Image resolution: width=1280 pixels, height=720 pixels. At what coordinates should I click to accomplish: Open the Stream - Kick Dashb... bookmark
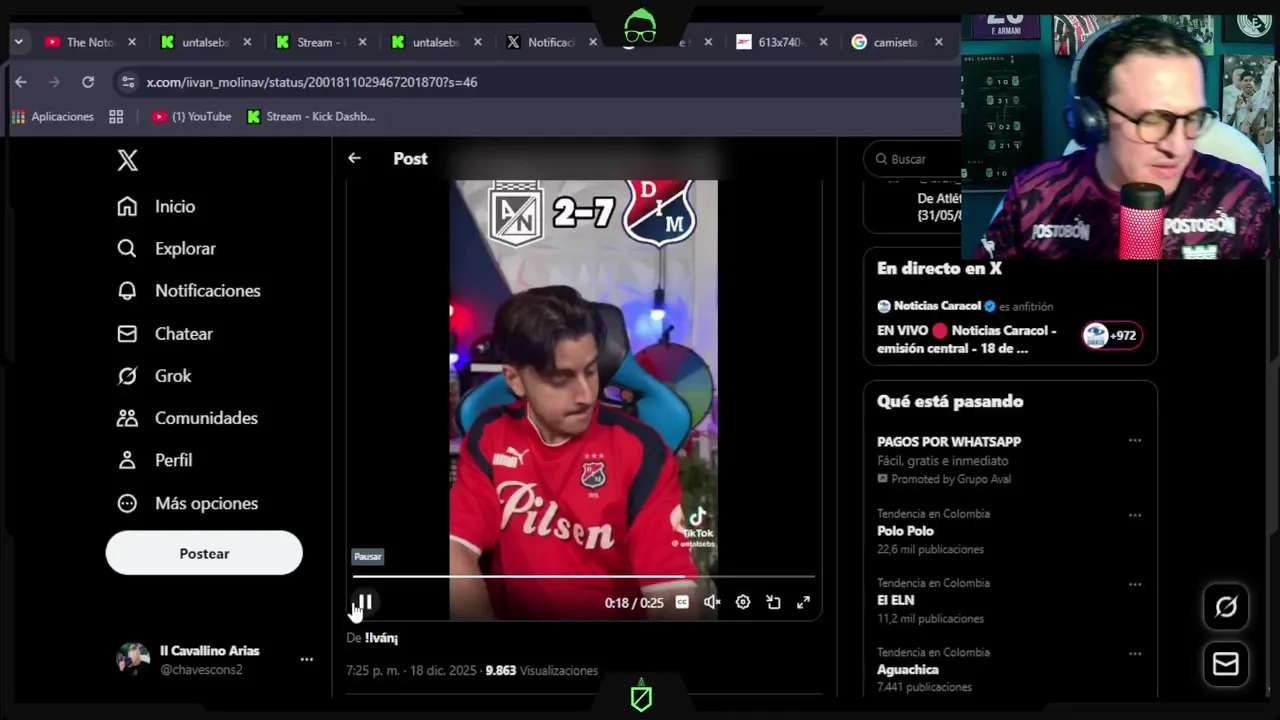pos(311,116)
